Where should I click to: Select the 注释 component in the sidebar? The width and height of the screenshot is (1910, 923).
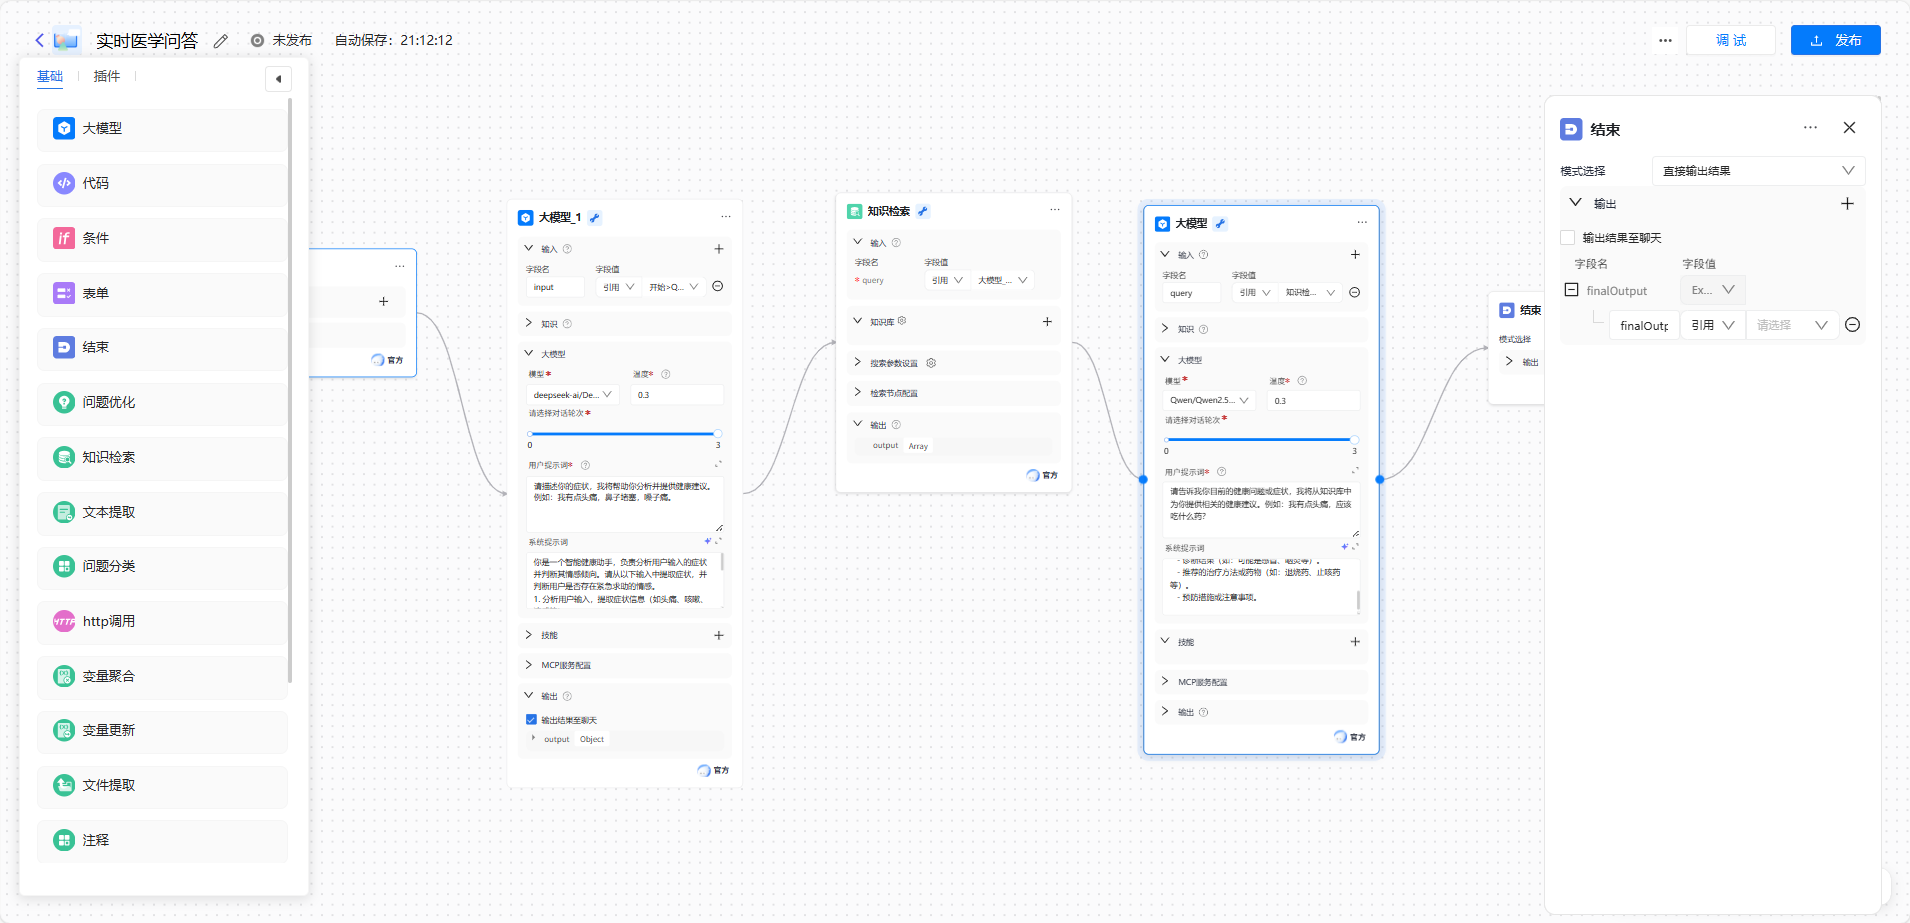pyautogui.click(x=163, y=840)
